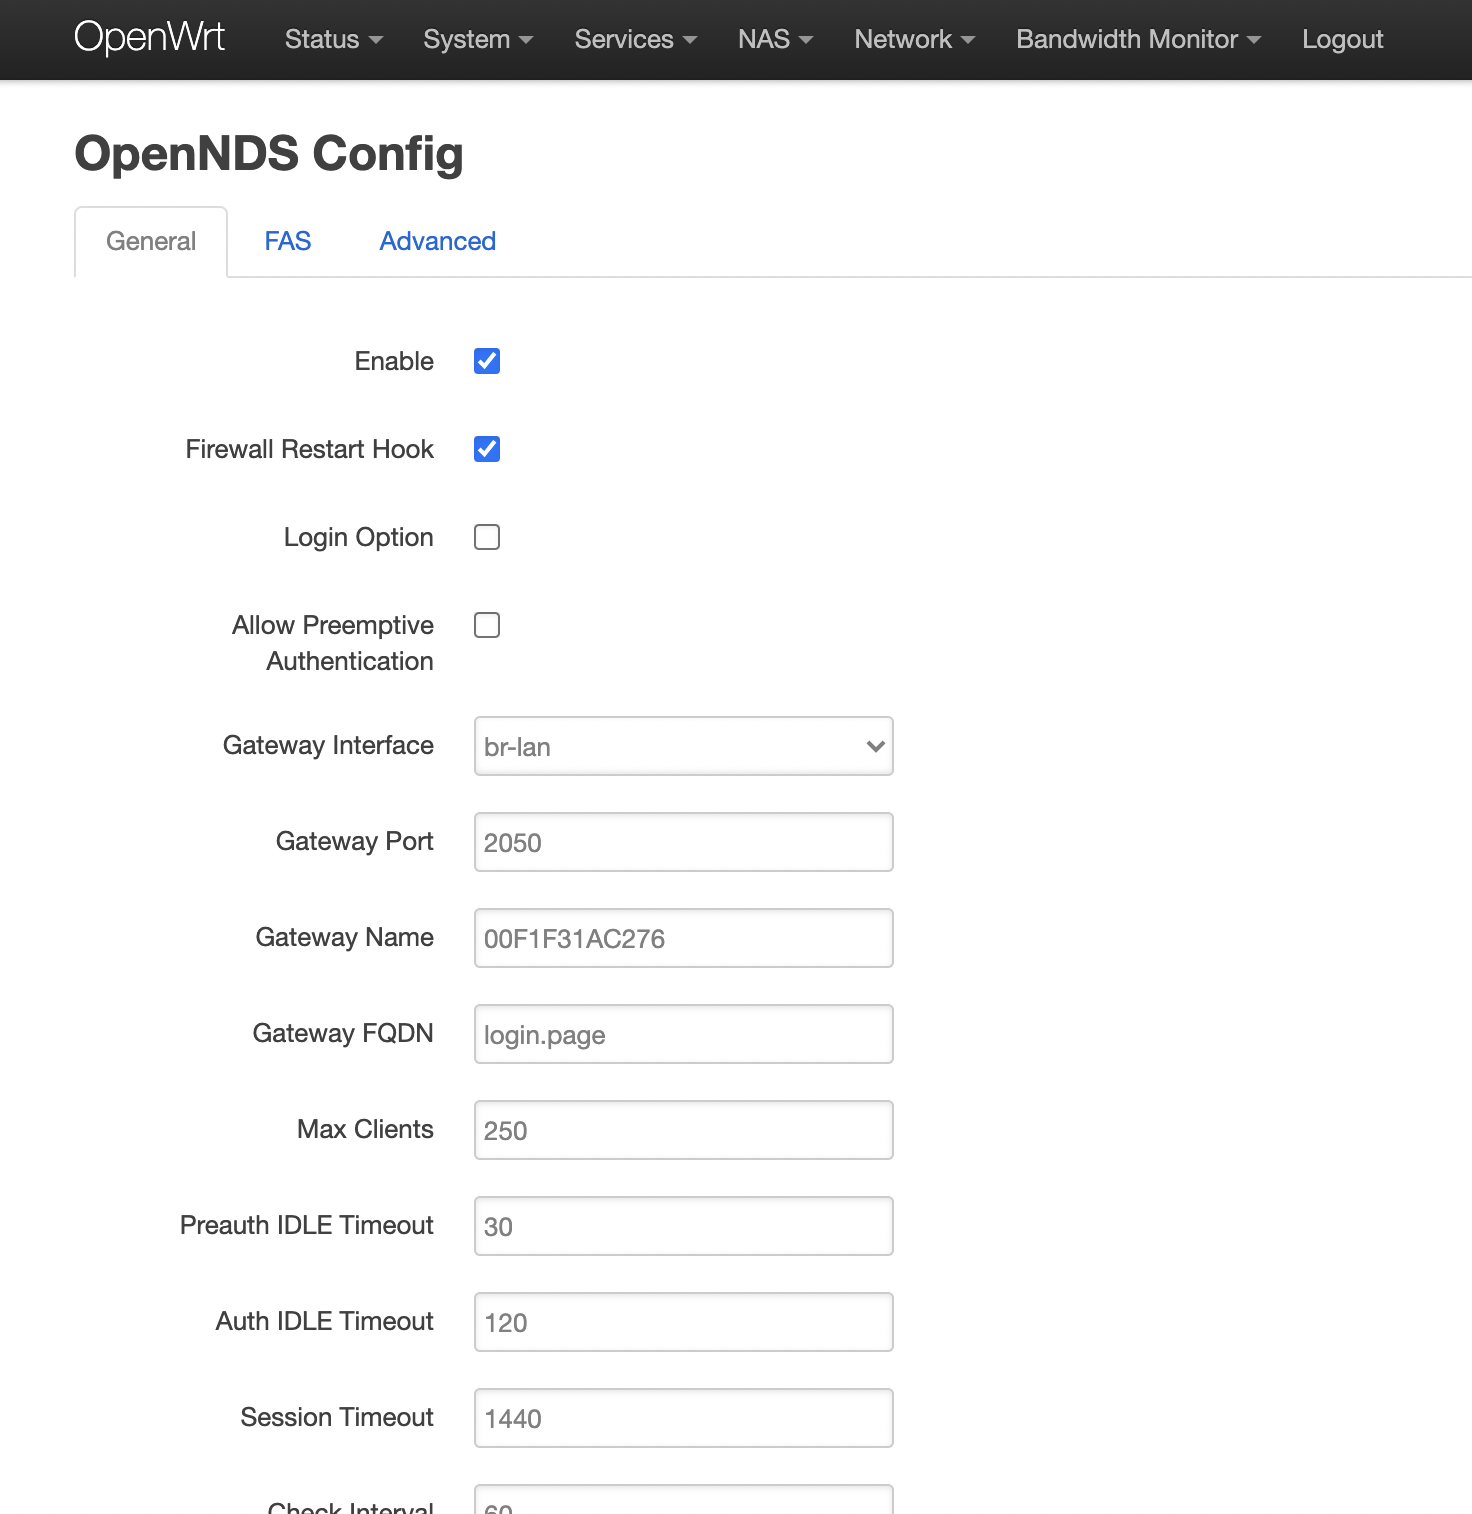Image resolution: width=1472 pixels, height=1514 pixels.
Task: Open the Gateway Interface dropdown
Action: click(x=683, y=746)
